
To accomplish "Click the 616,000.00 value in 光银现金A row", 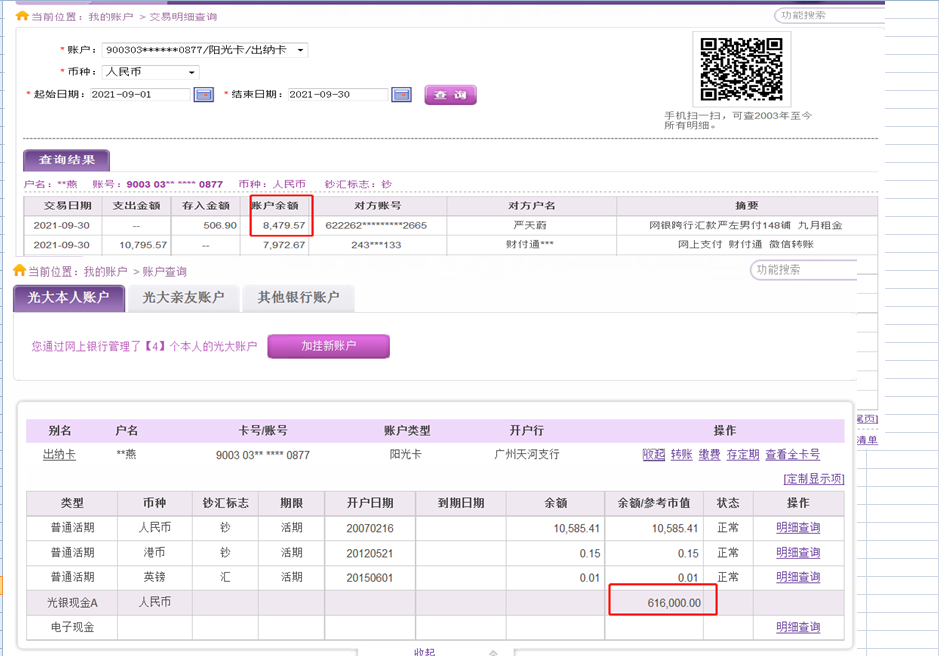I will [x=674, y=603].
